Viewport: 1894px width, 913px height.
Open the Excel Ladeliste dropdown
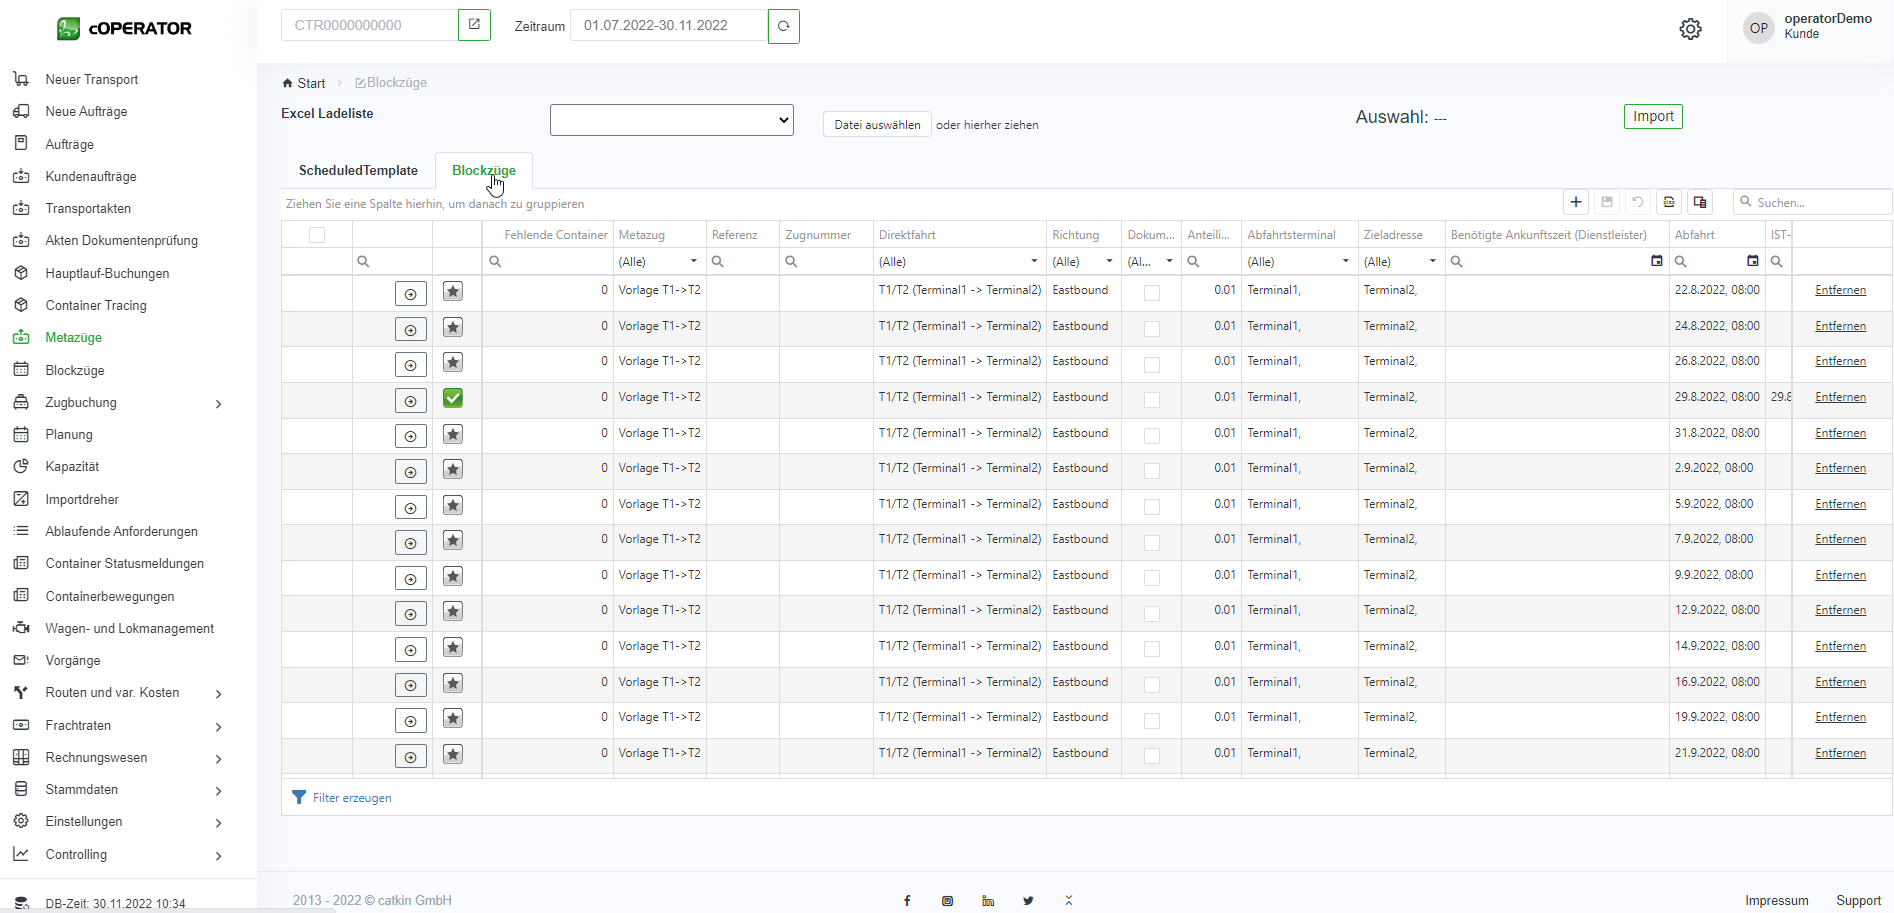coord(671,120)
